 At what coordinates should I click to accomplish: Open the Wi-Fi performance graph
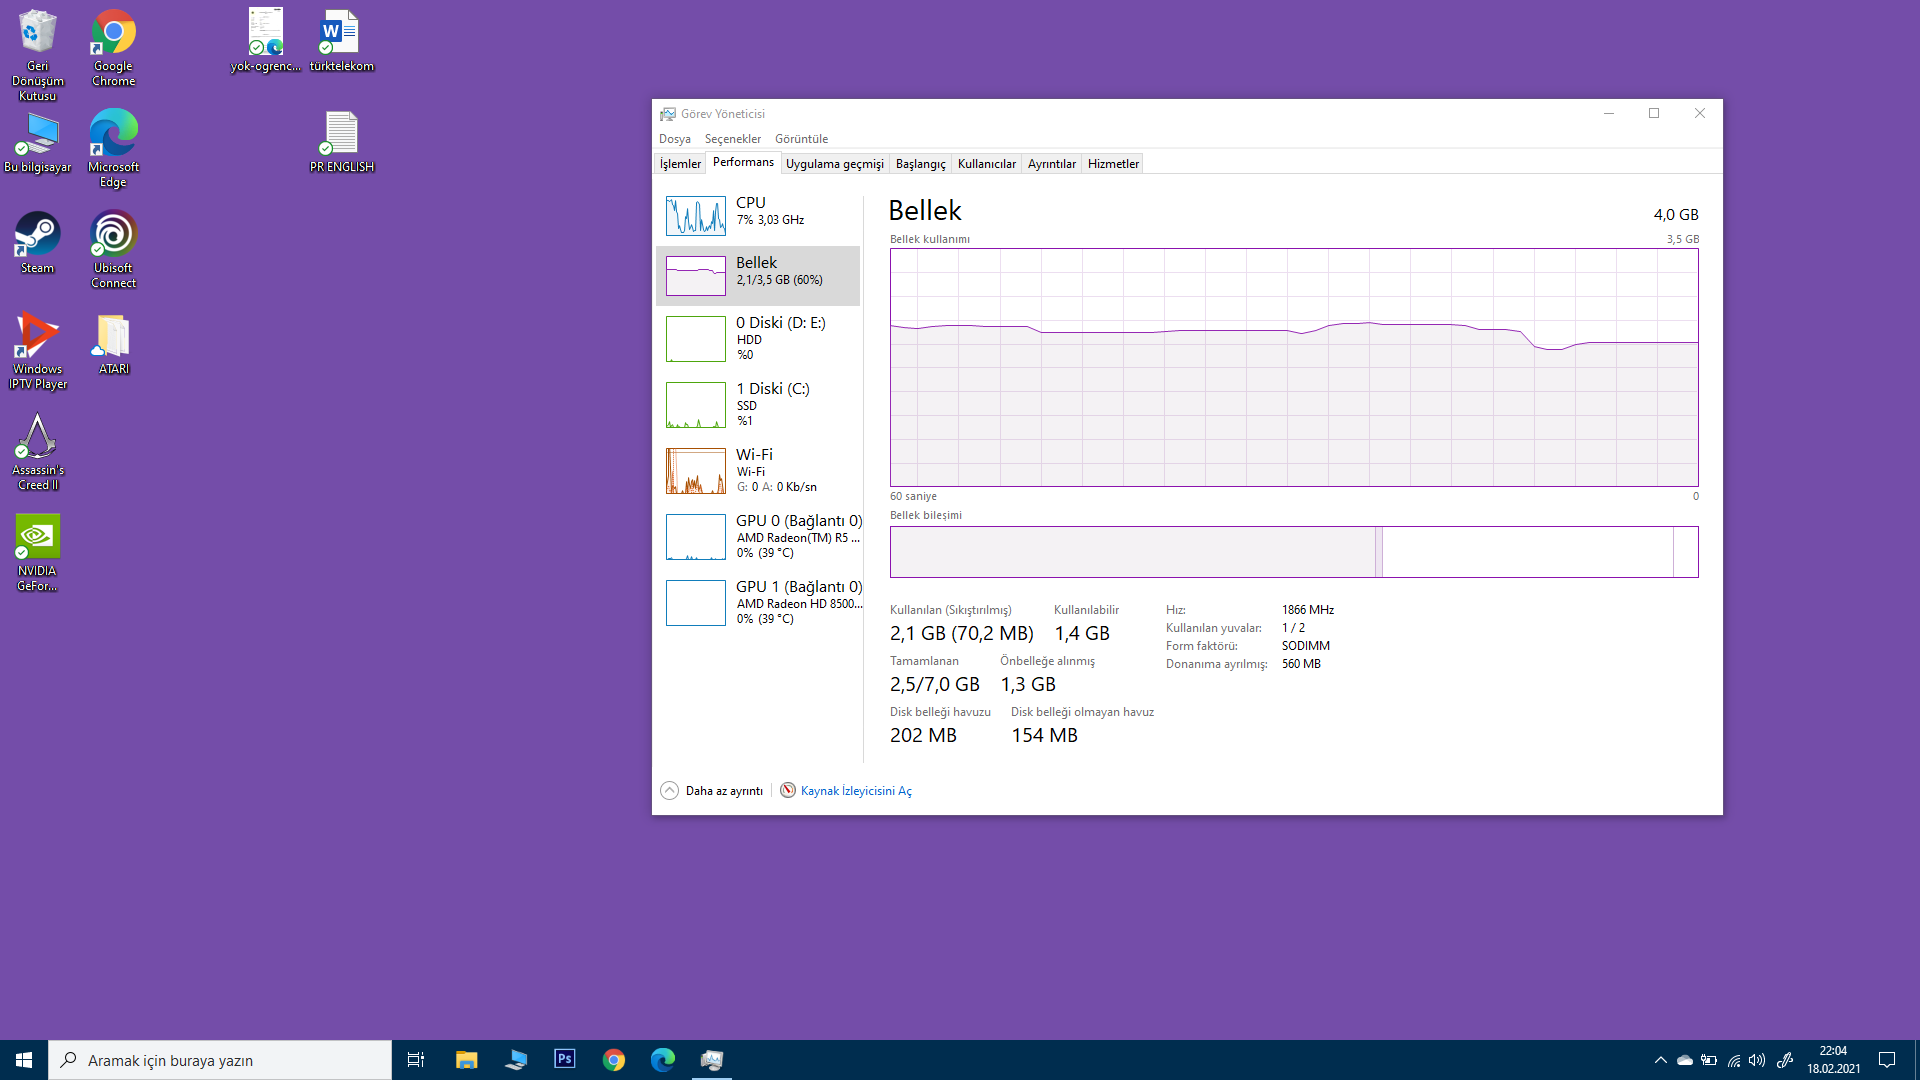696,470
